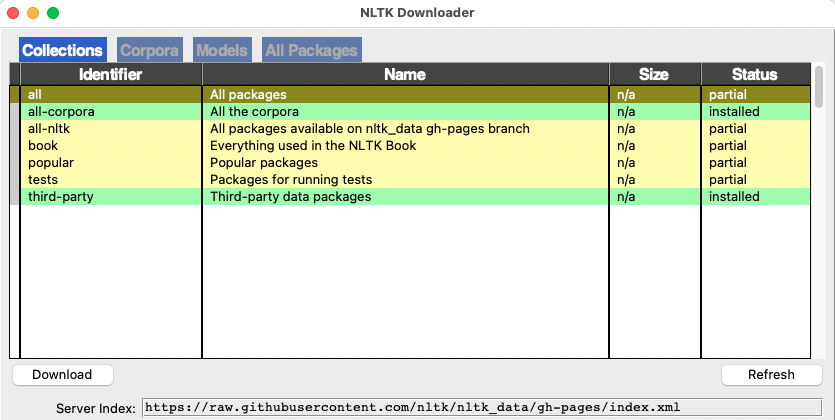Close the NLTK Downloader window
The height and width of the screenshot is (420, 835).
13,13
